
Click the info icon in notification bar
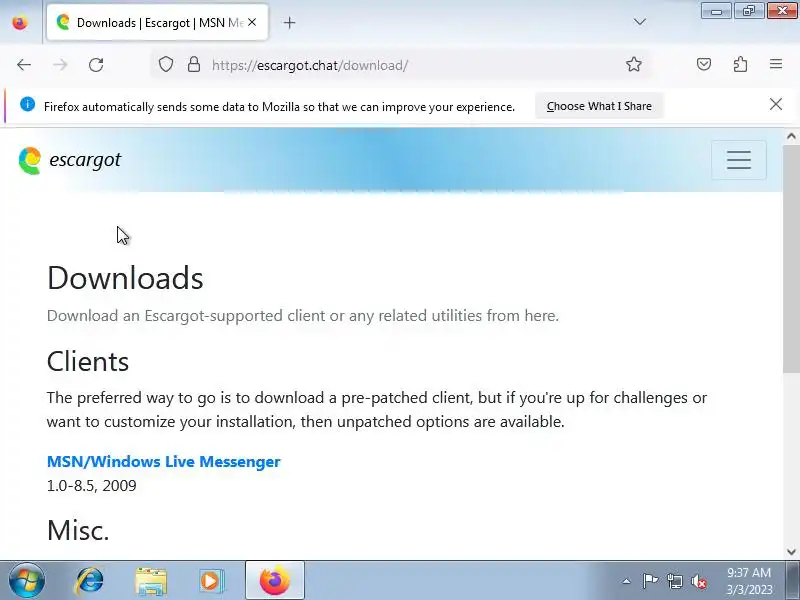tap(28, 105)
